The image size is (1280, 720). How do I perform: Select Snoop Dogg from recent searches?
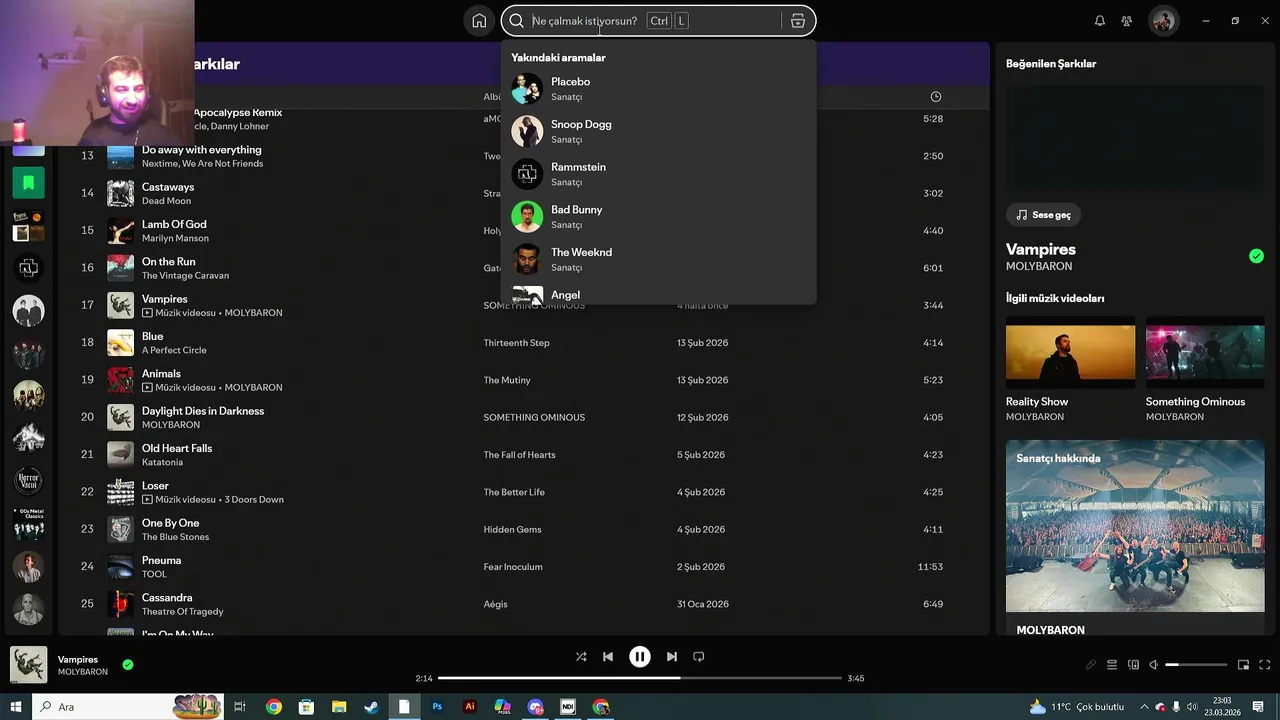click(658, 131)
